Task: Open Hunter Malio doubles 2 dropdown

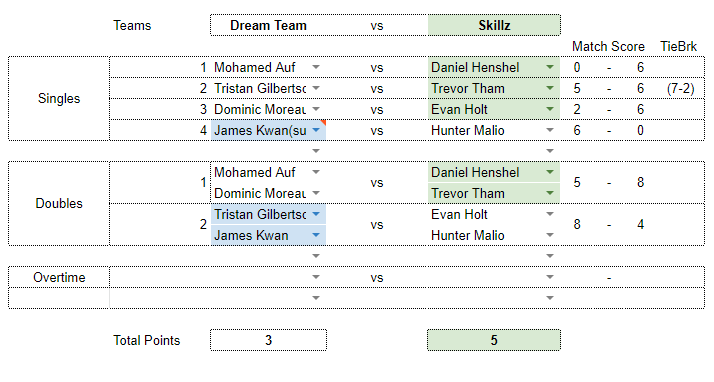Action: tap(550, 235)
